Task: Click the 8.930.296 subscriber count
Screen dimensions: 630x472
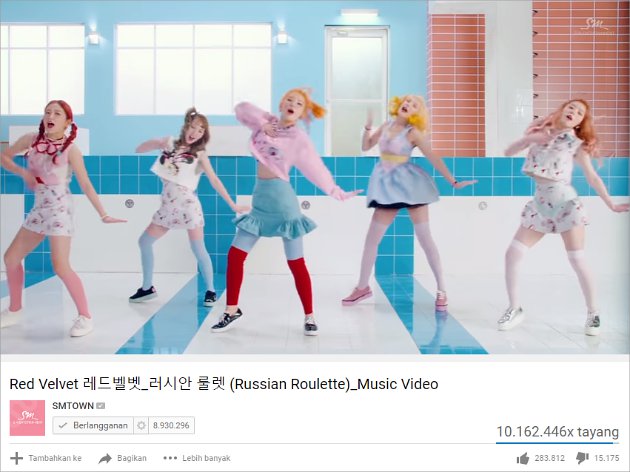Action: (172, 425)
